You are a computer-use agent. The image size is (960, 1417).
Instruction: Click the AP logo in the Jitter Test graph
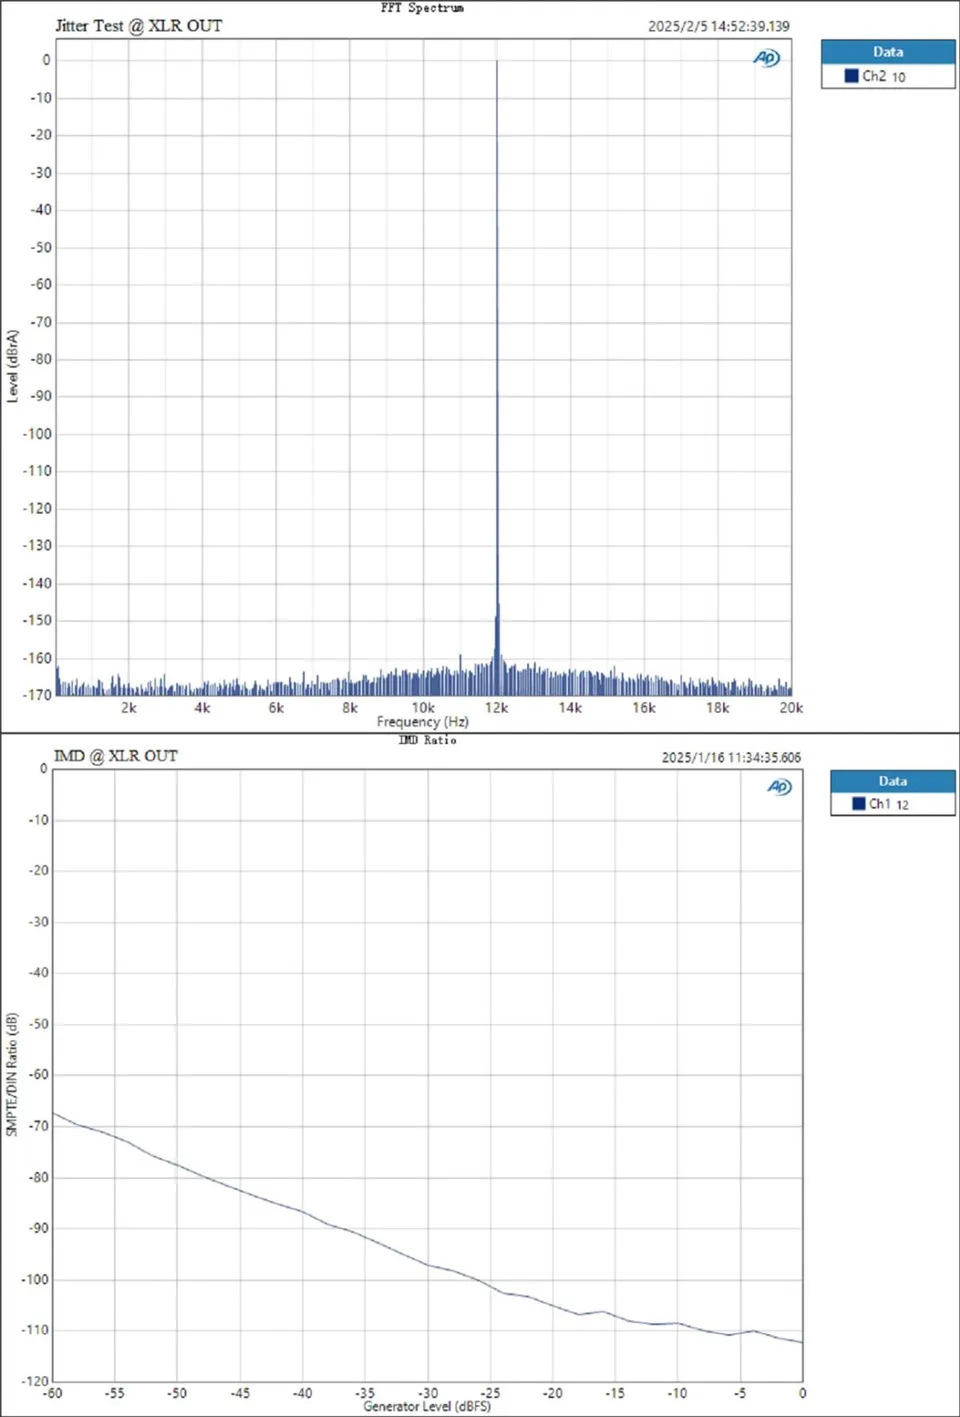[766, 58]
